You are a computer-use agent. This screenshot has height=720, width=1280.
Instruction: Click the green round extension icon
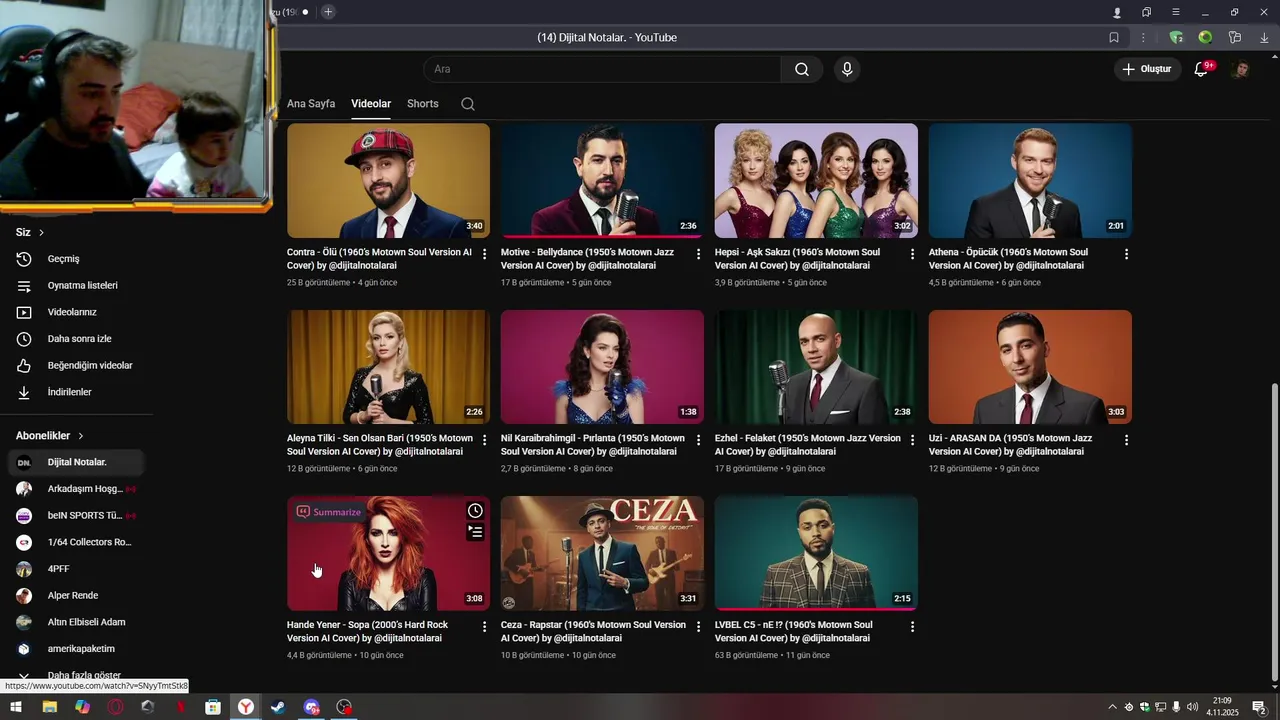pyautogui.click(x=1205, y=37)
